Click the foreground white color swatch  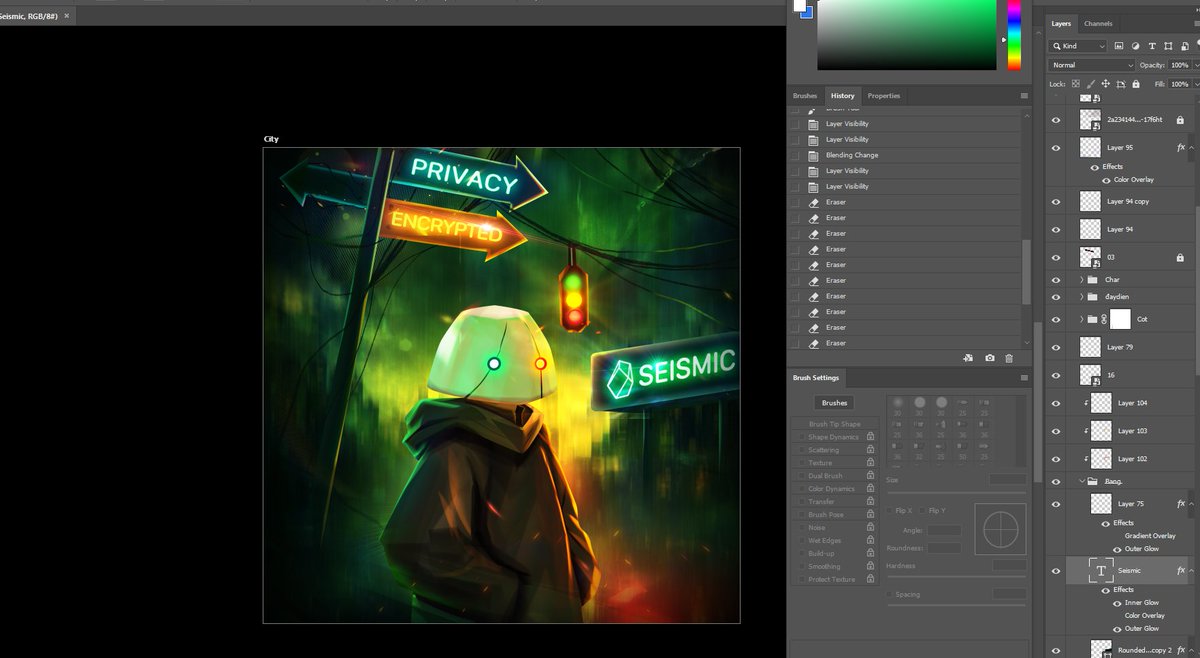click(799, 5)
